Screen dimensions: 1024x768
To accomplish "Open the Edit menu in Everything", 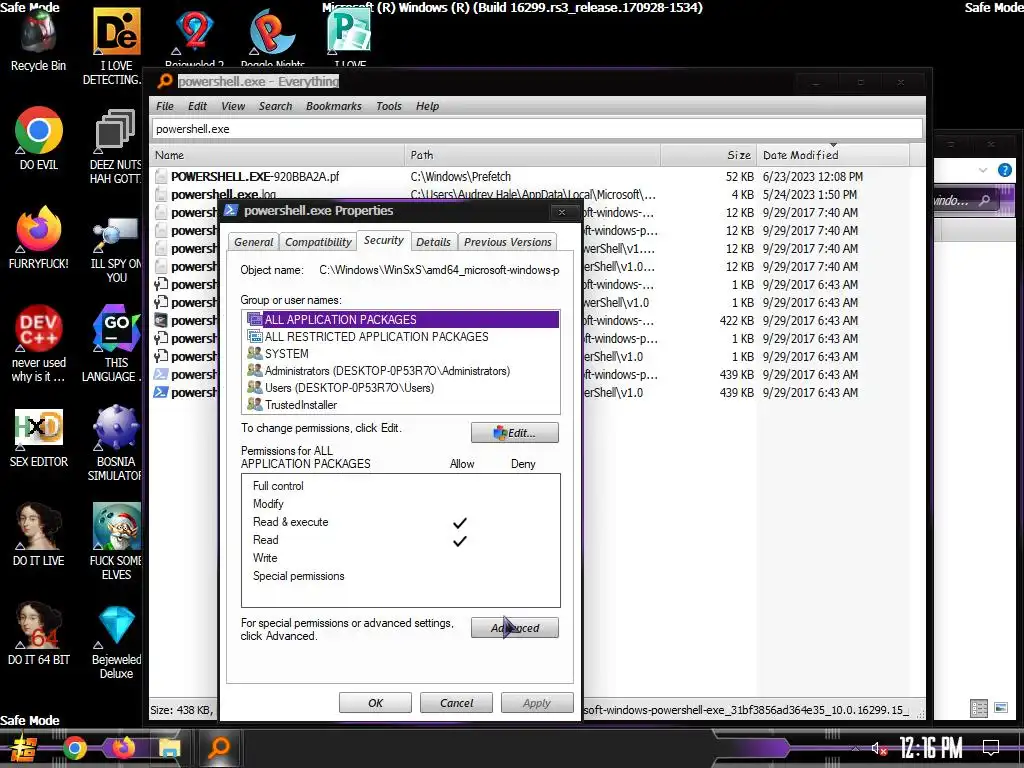I will (197, 106).
